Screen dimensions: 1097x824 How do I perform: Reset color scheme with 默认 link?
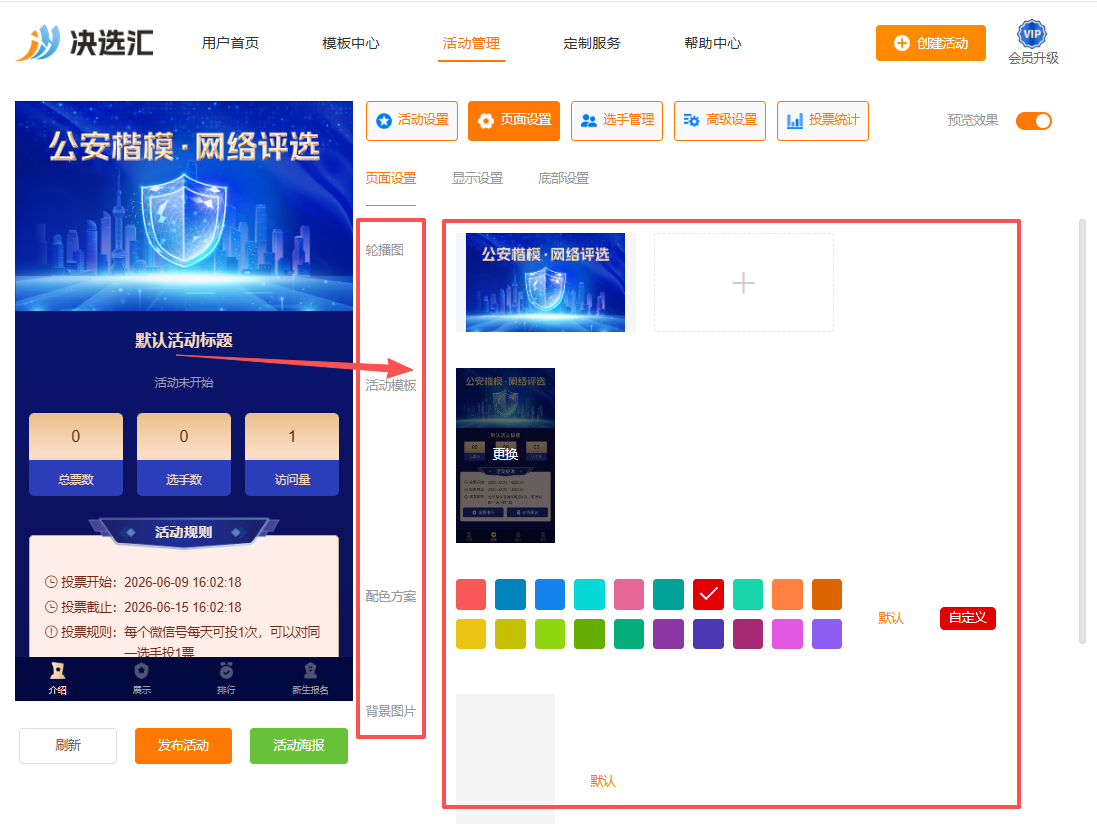pos(891,618)
